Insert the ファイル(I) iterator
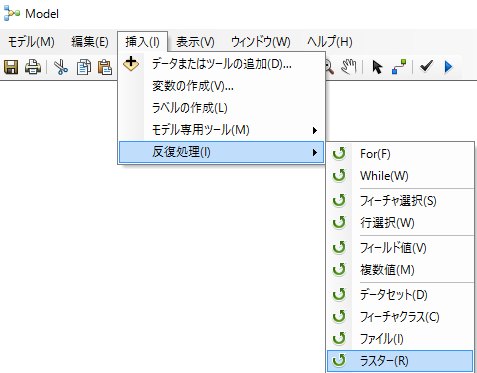477x373 pixels. pos(400,339)
